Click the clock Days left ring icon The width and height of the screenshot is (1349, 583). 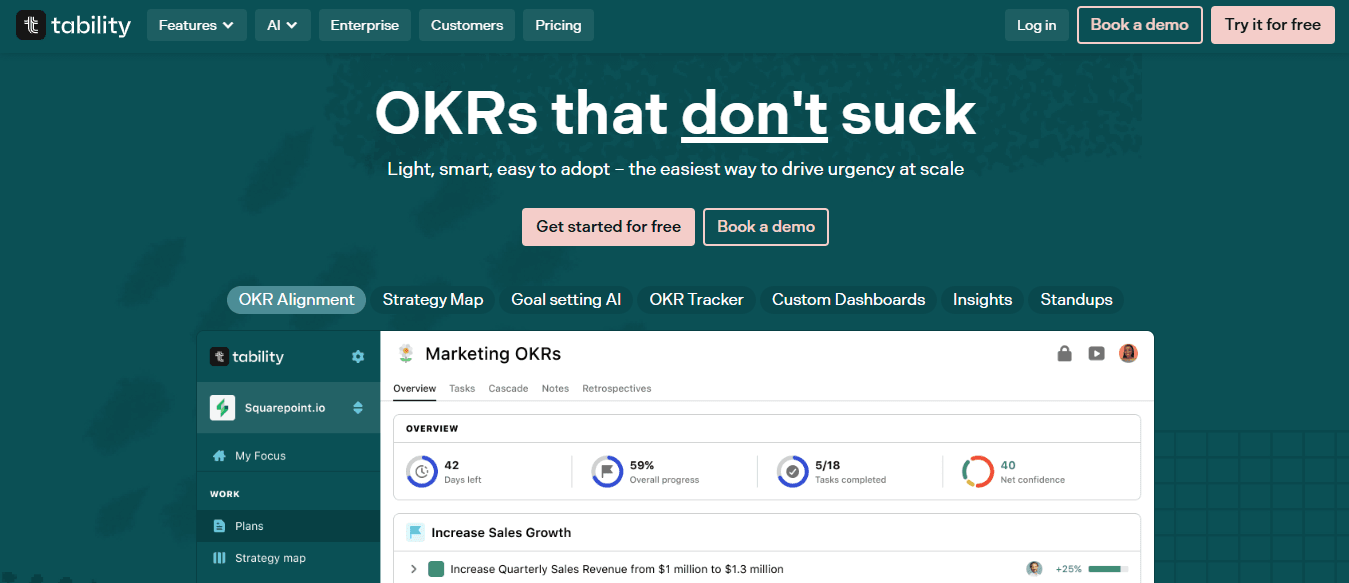[x=422, y=471]
